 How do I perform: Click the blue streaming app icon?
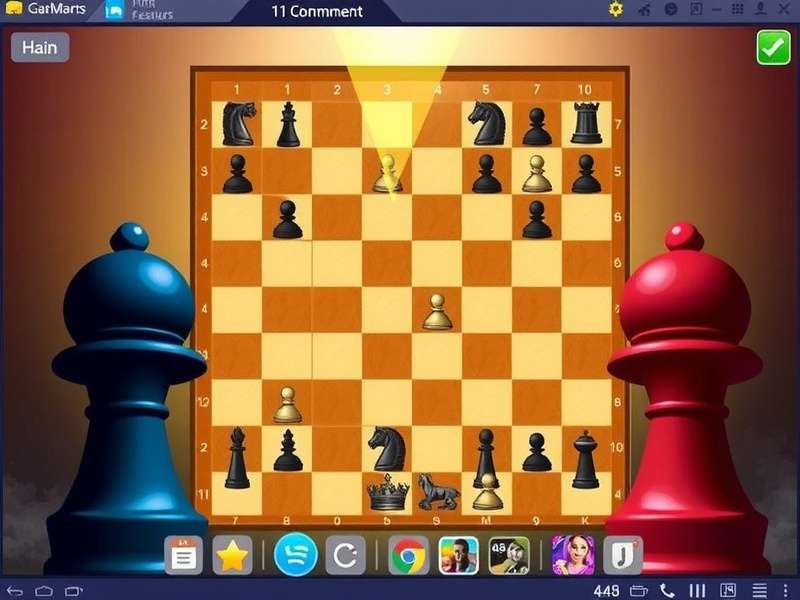295,557
